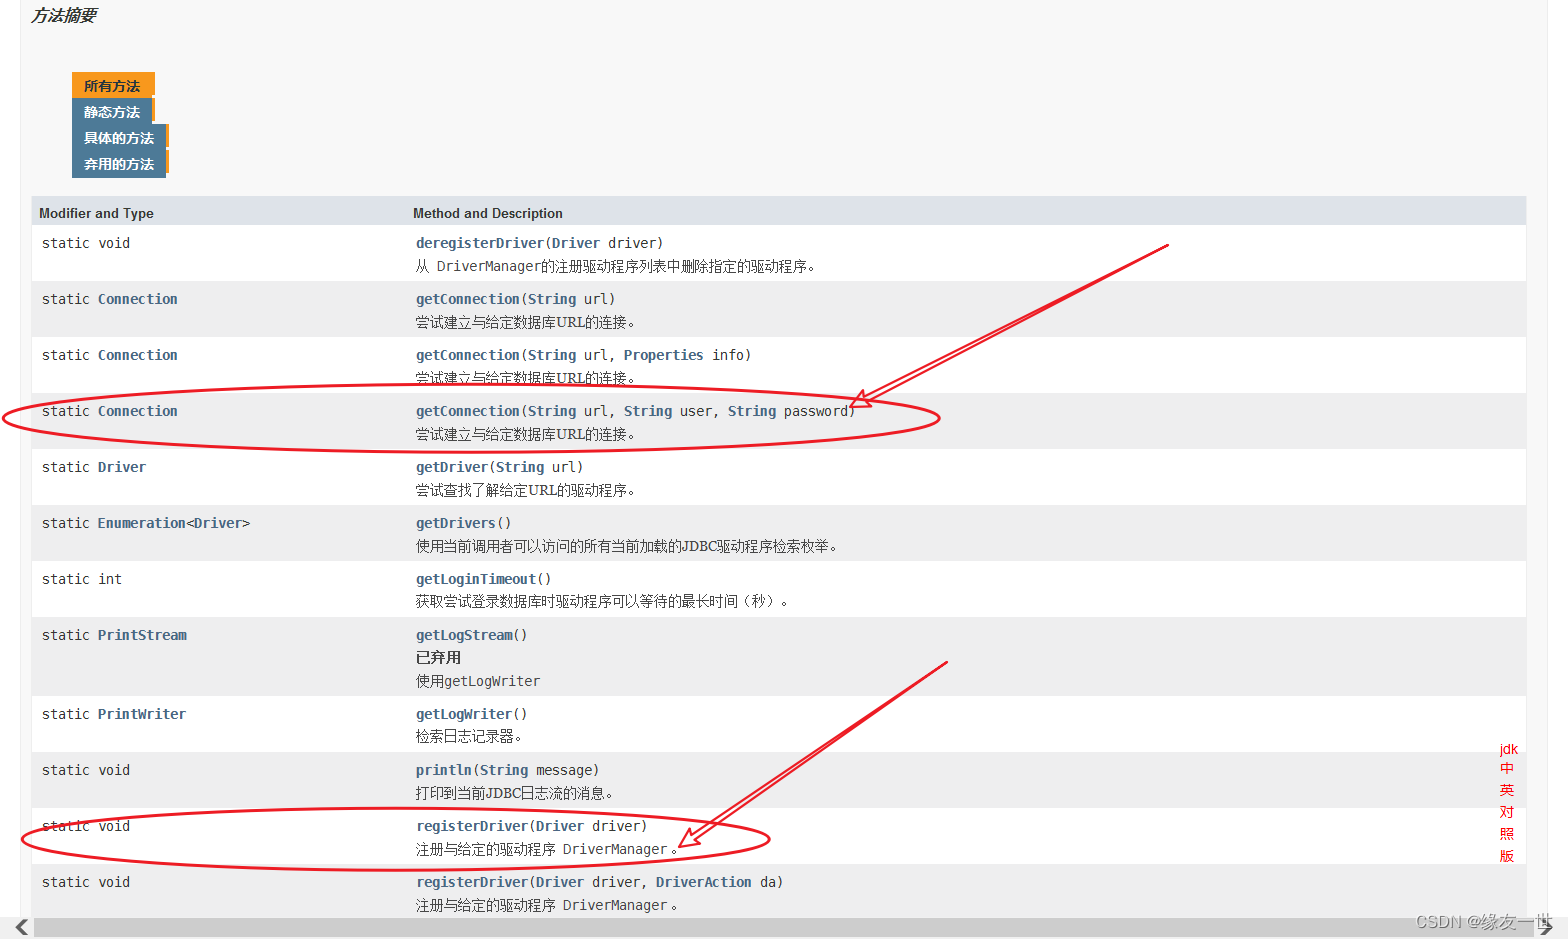
Task: Click the Properties parameter type link
Action: [x=664, y=355]
